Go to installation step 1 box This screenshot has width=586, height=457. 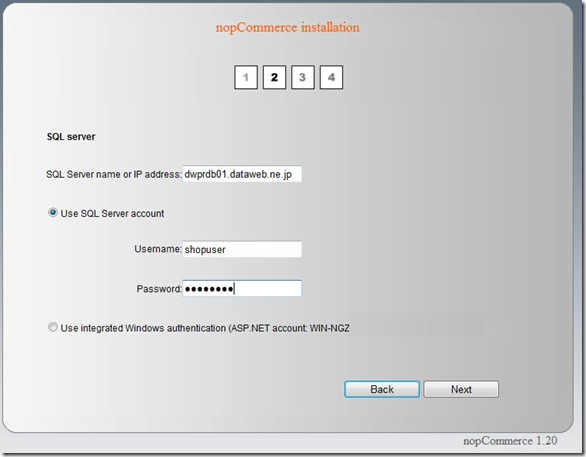pos(246,77)
